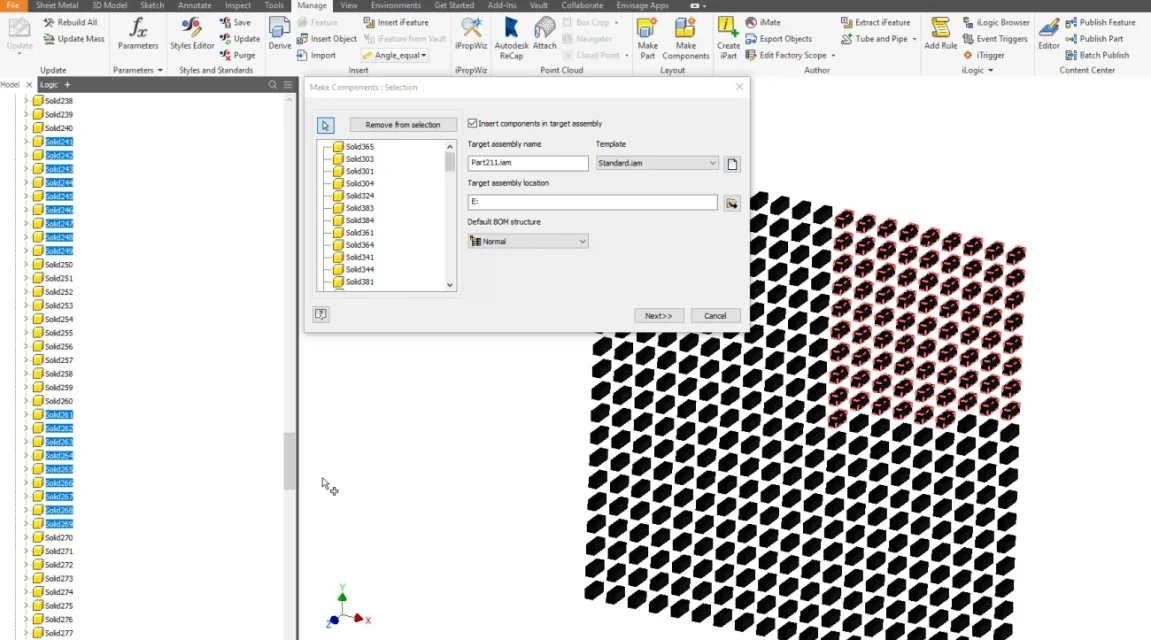
Task: Open the Content Center Editor
Action: pos(1049,34)
